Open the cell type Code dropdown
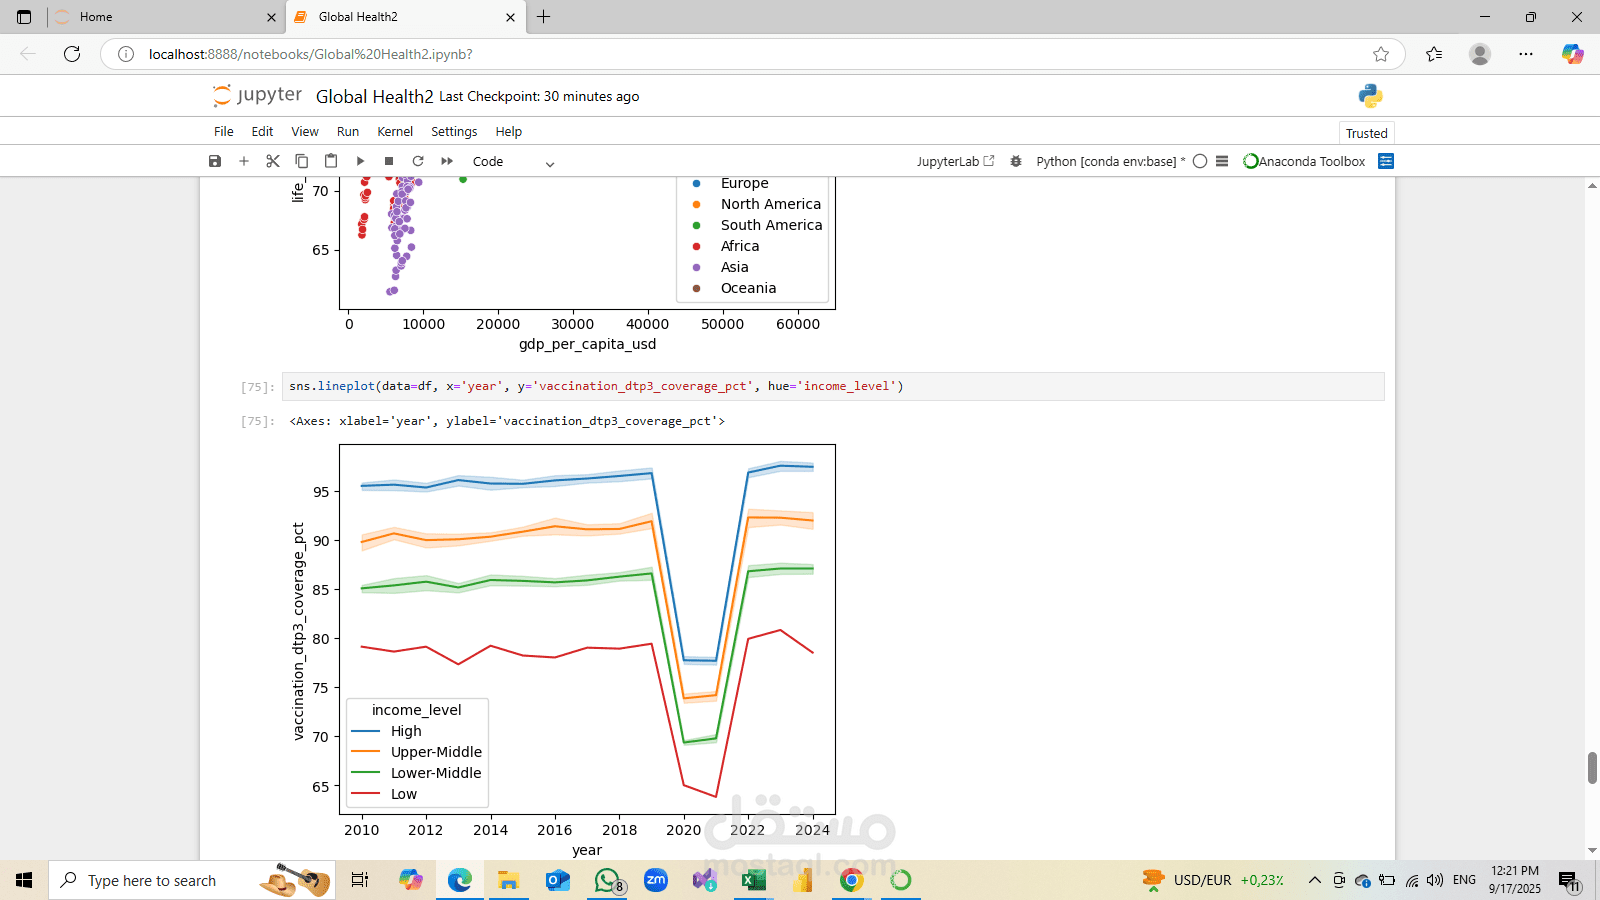This screenshot has height=900, width=1600. tap(513, 162)
